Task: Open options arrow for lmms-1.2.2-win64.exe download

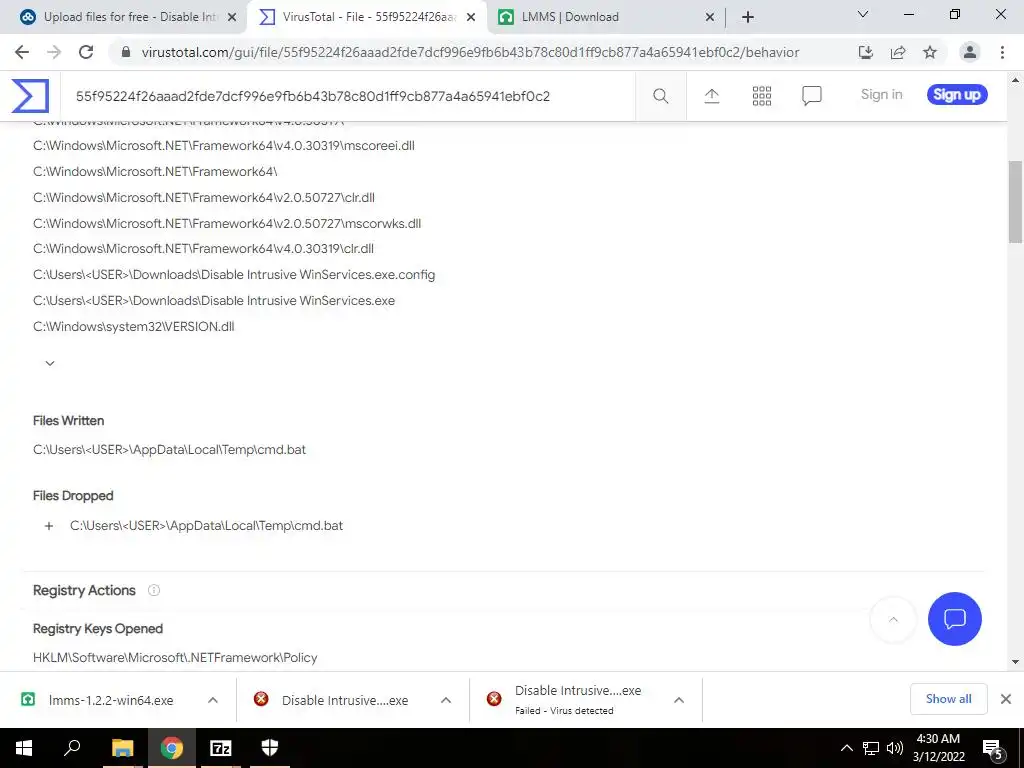Action: point(213,700)
